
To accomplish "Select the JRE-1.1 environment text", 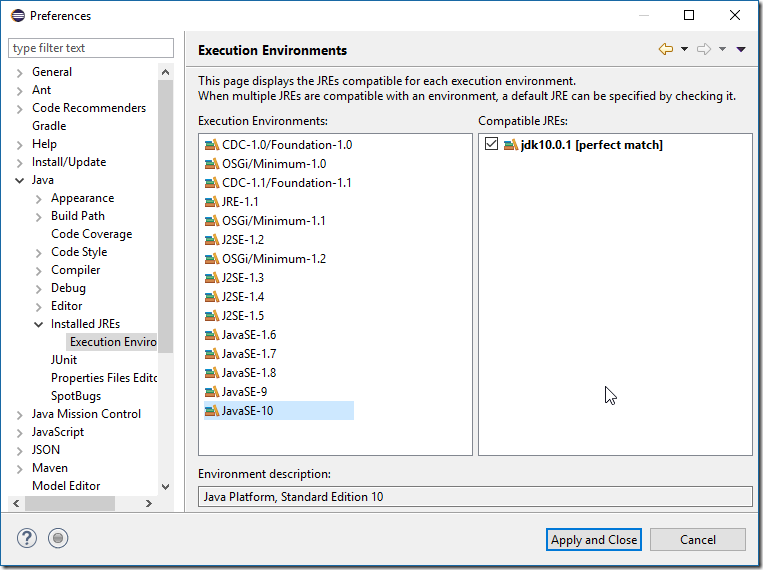I will point(240,202).
